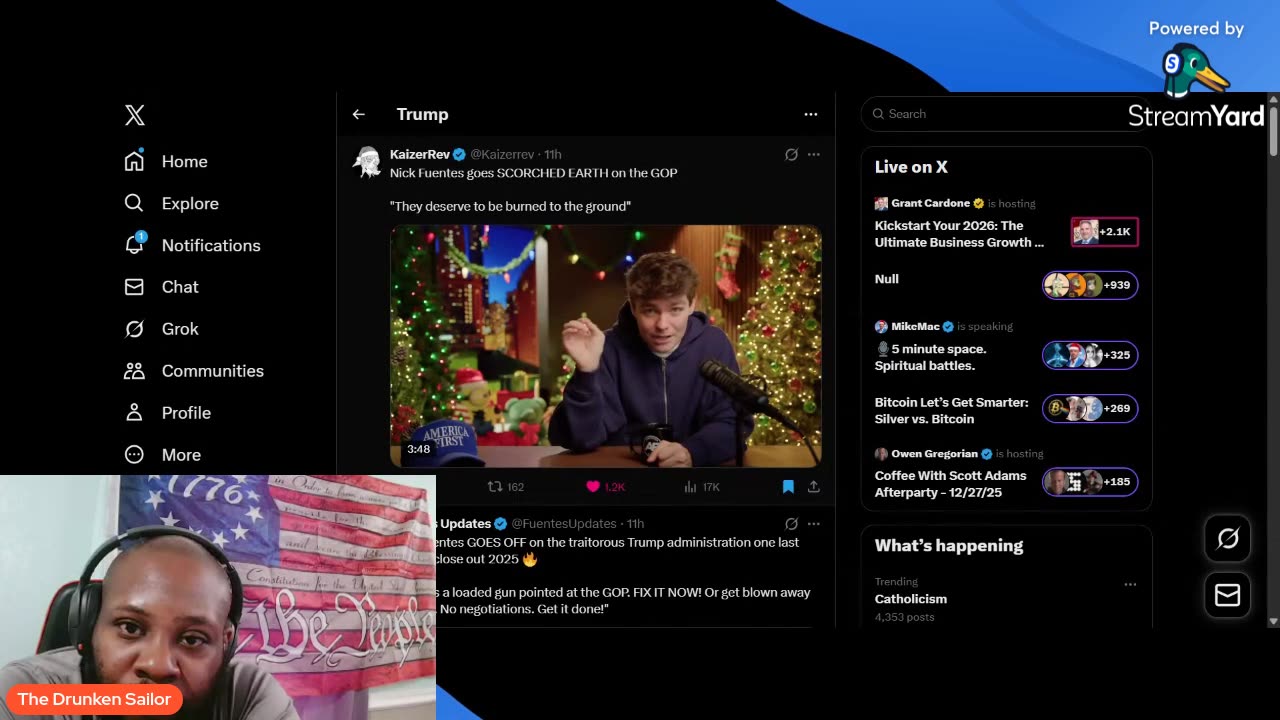Viewport: 1280px width, 720px height.
Task: Open Communities from the sidebar
Action: (194, 371)
